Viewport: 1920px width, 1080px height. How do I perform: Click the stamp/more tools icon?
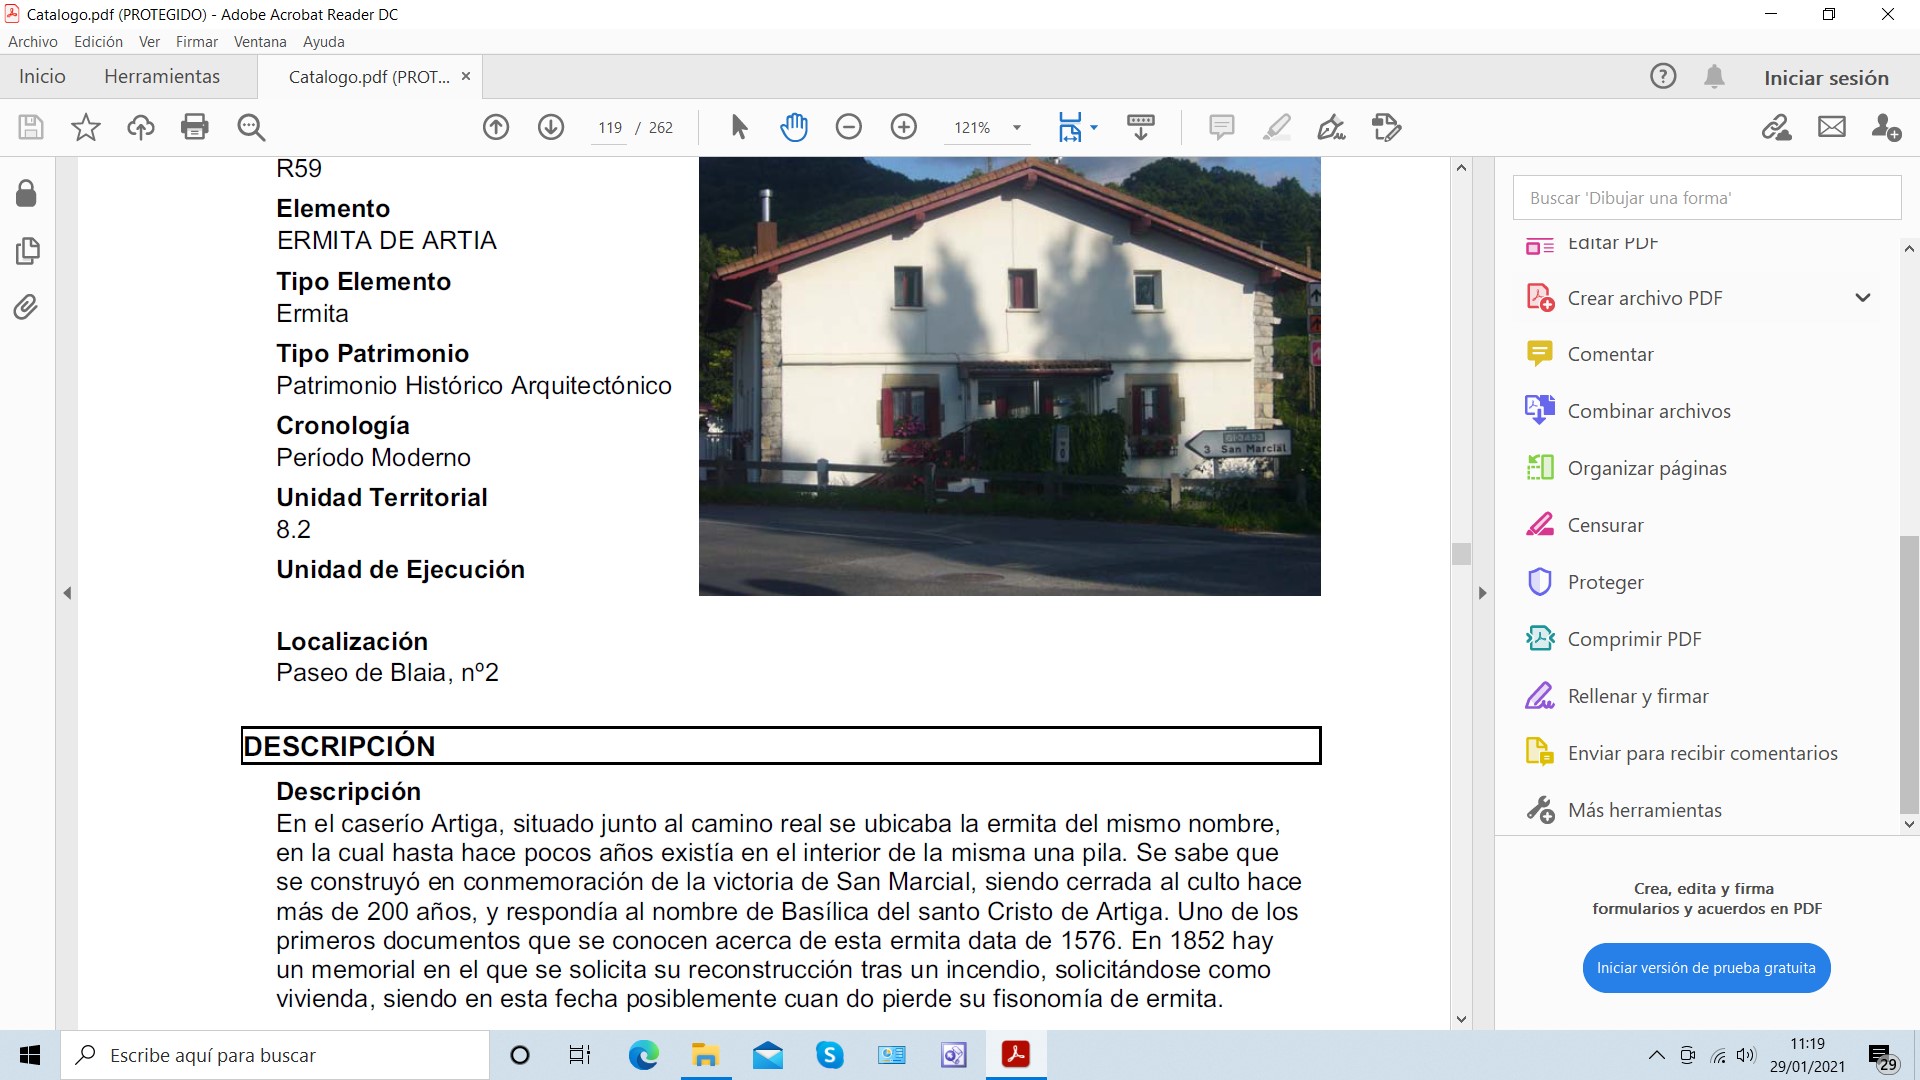[1387, 127]
